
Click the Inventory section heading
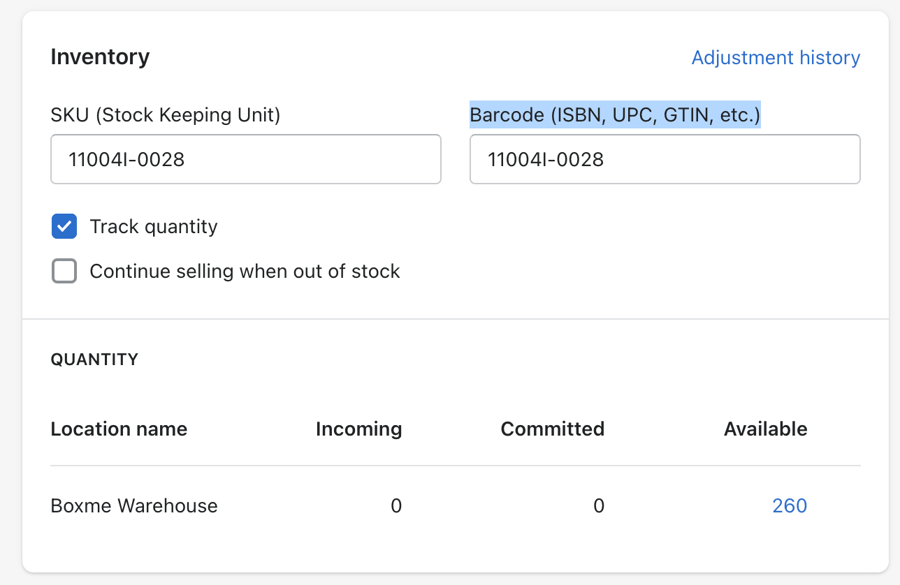tap(100, 57)
